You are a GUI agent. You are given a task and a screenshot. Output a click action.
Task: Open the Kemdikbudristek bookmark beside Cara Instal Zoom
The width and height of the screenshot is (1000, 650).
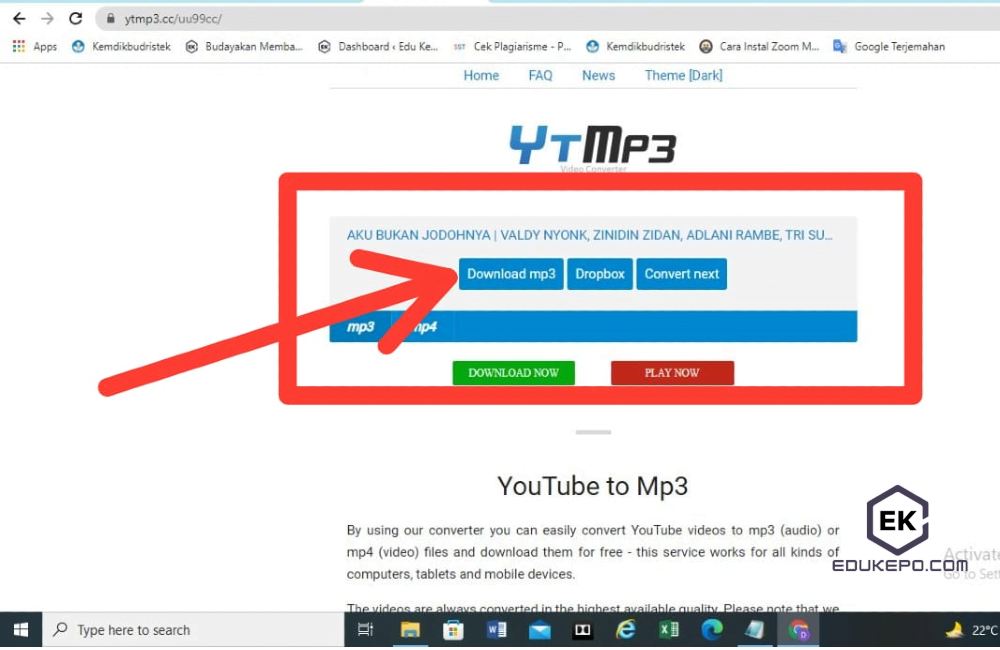click(635, 47)
